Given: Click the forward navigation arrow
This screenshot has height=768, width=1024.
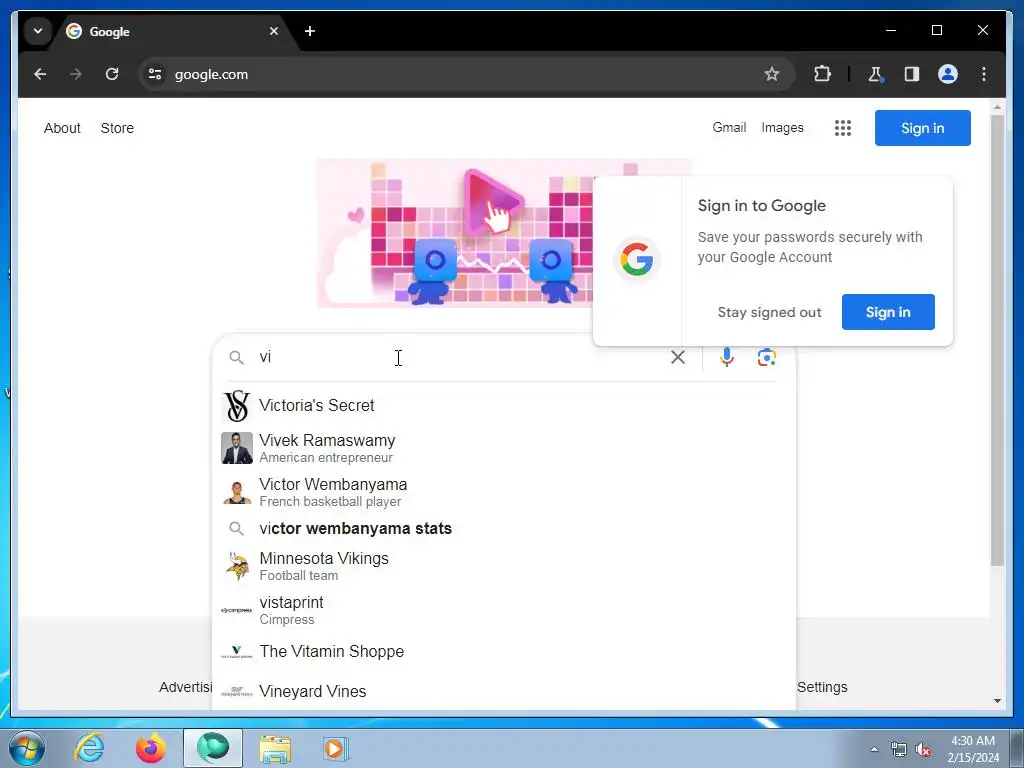Looking at the screenshot, I should (x=76, y=74).
